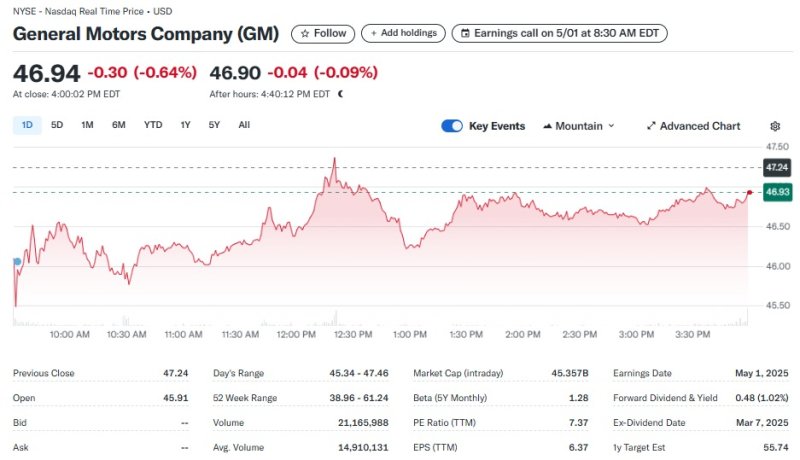Viewport: 800px width, 460px height.
Task: Click the moon after-hours icon
Action: pyautogui.click(x=340, y=94)
